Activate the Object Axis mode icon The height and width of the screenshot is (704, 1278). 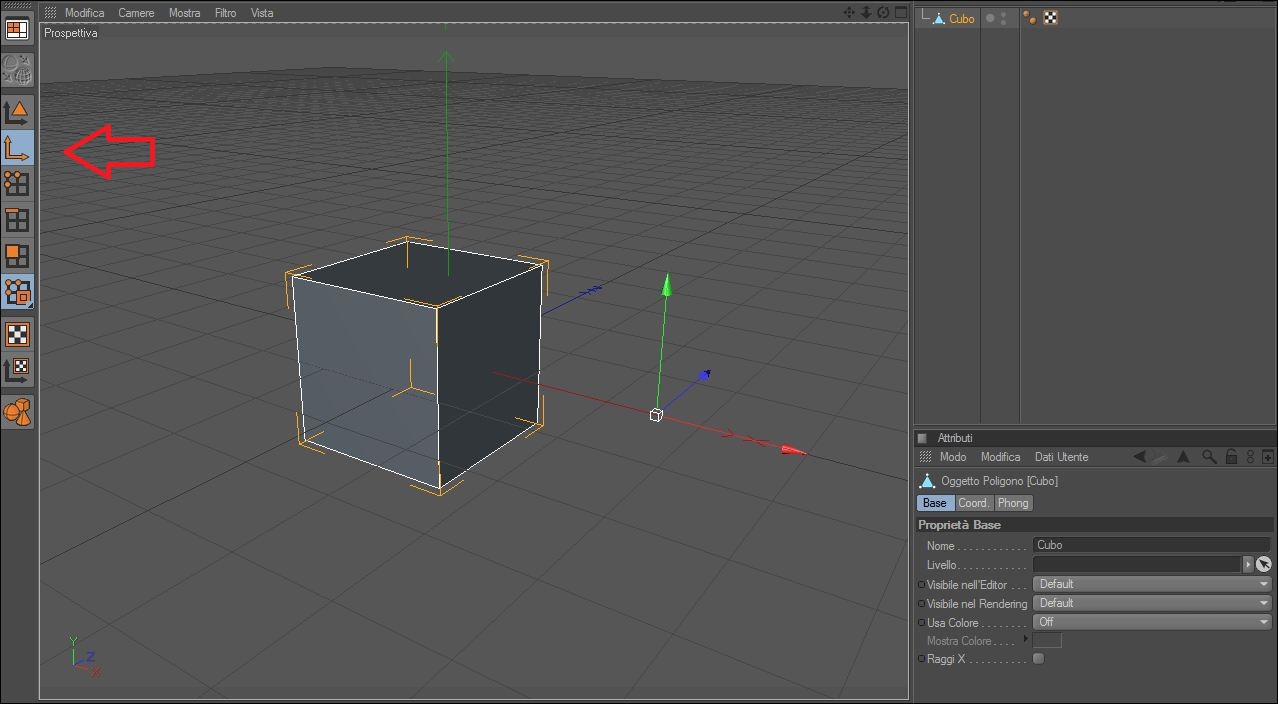click(x=17, y=148)
